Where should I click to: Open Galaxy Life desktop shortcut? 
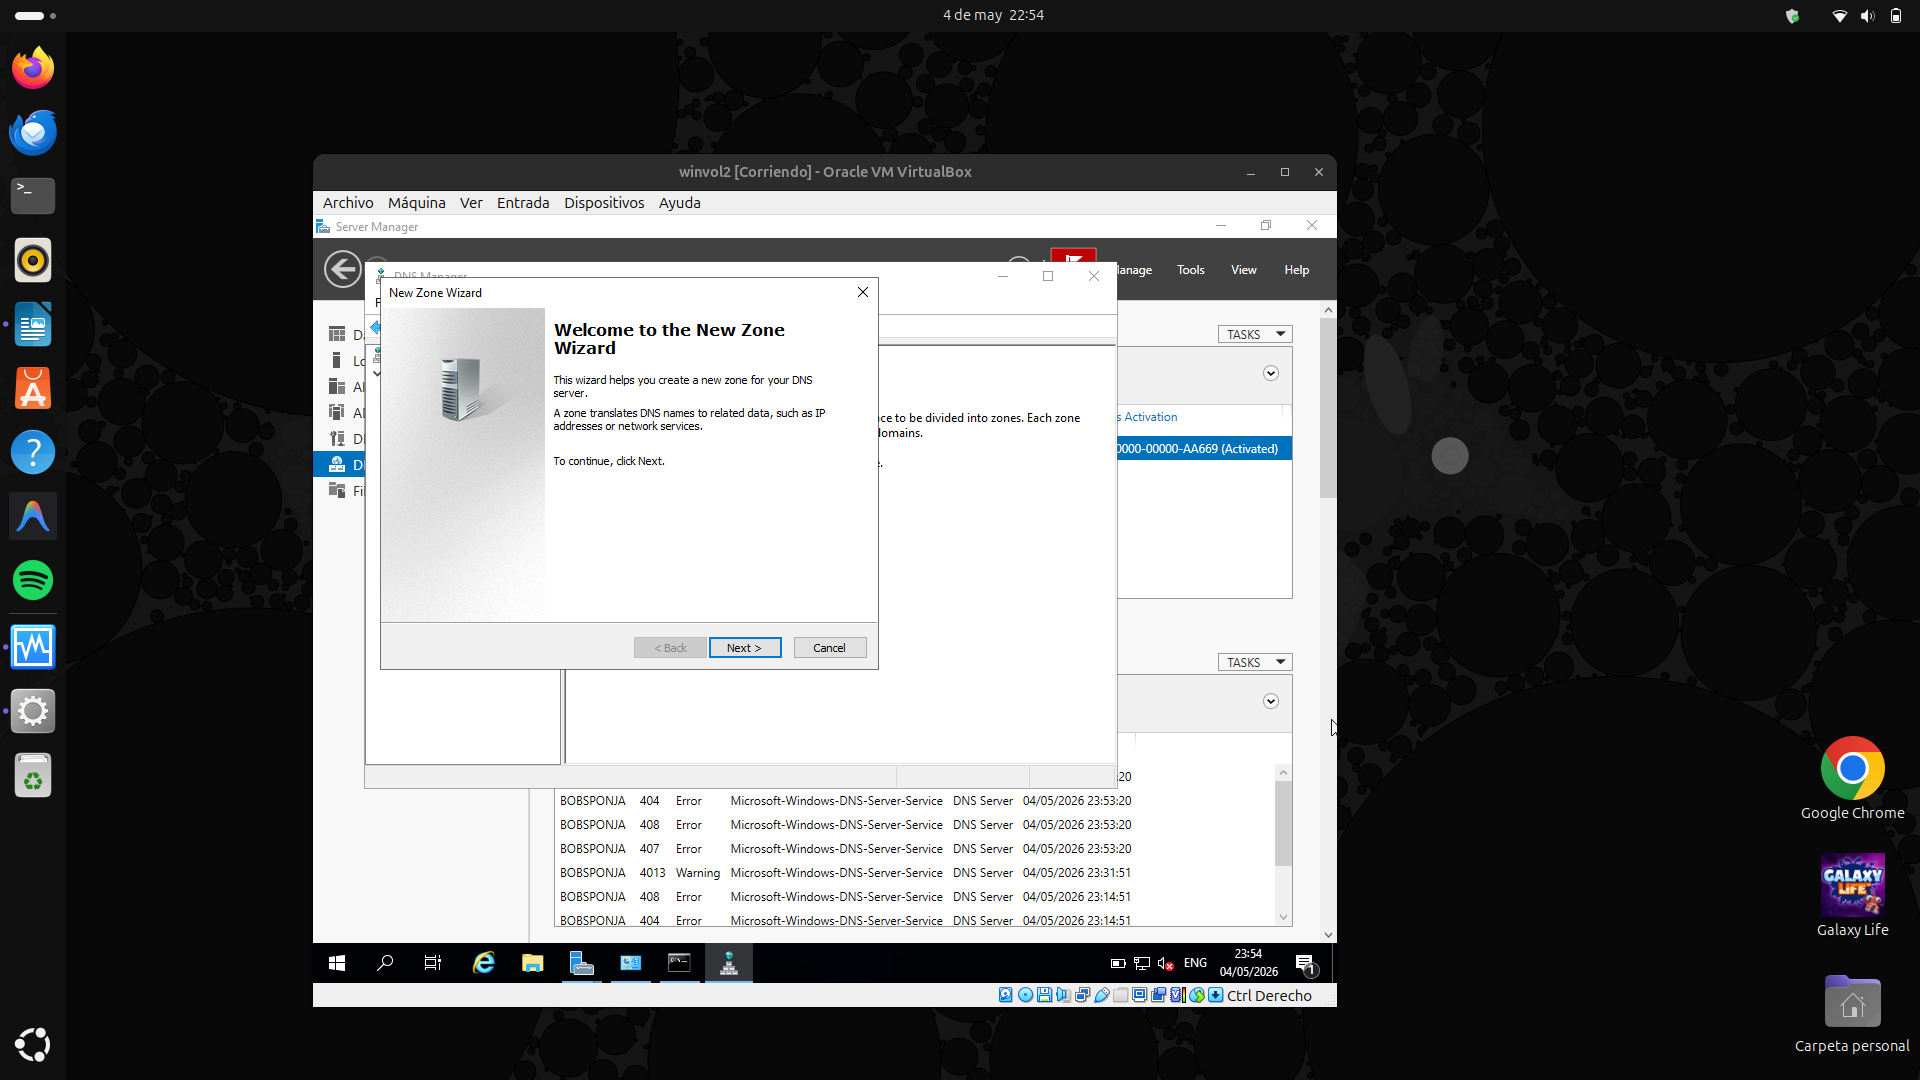pos(1852,895)
